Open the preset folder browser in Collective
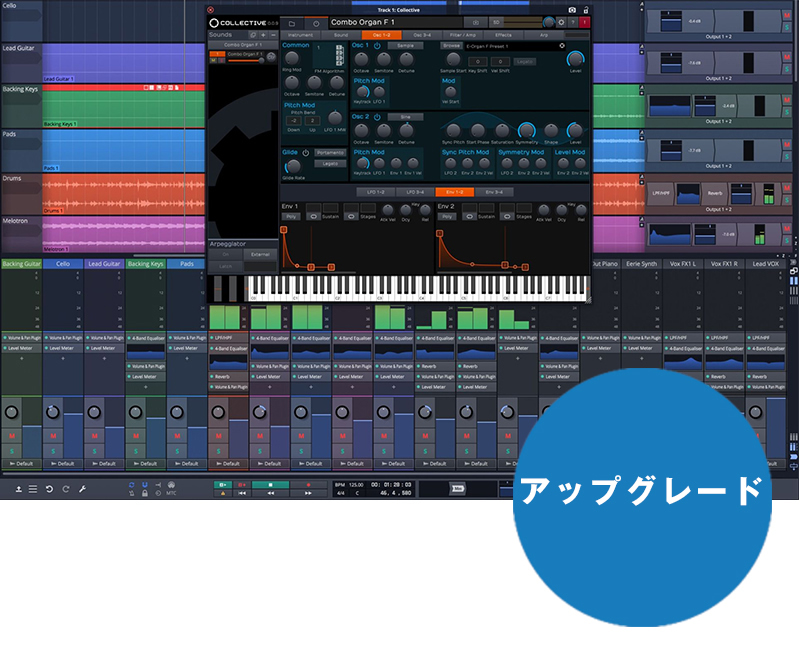Viewport: 800px width, 649px height. pyautogui.click(x=292, y=23)
